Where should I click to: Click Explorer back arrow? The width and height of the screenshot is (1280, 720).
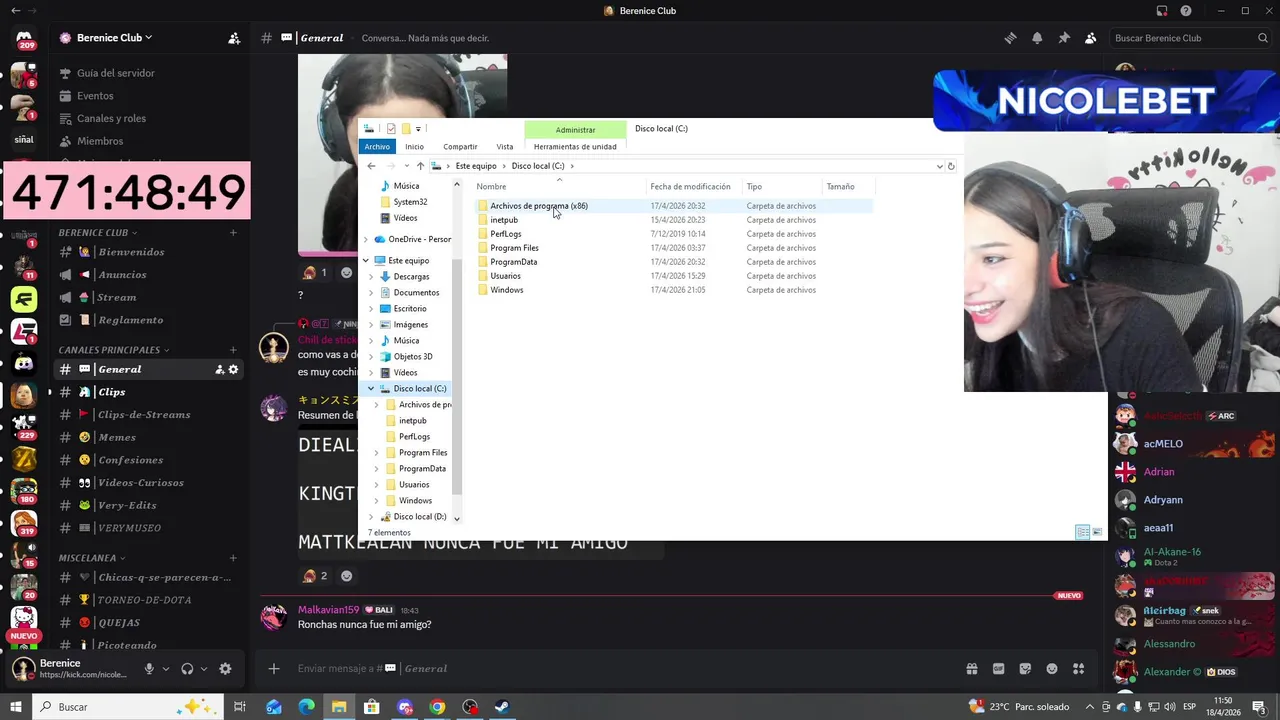pos(371,166)
